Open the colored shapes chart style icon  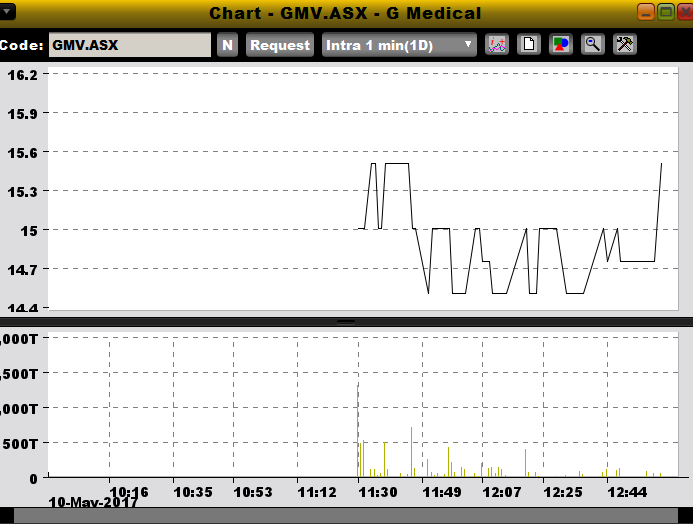tap(561, 45)
